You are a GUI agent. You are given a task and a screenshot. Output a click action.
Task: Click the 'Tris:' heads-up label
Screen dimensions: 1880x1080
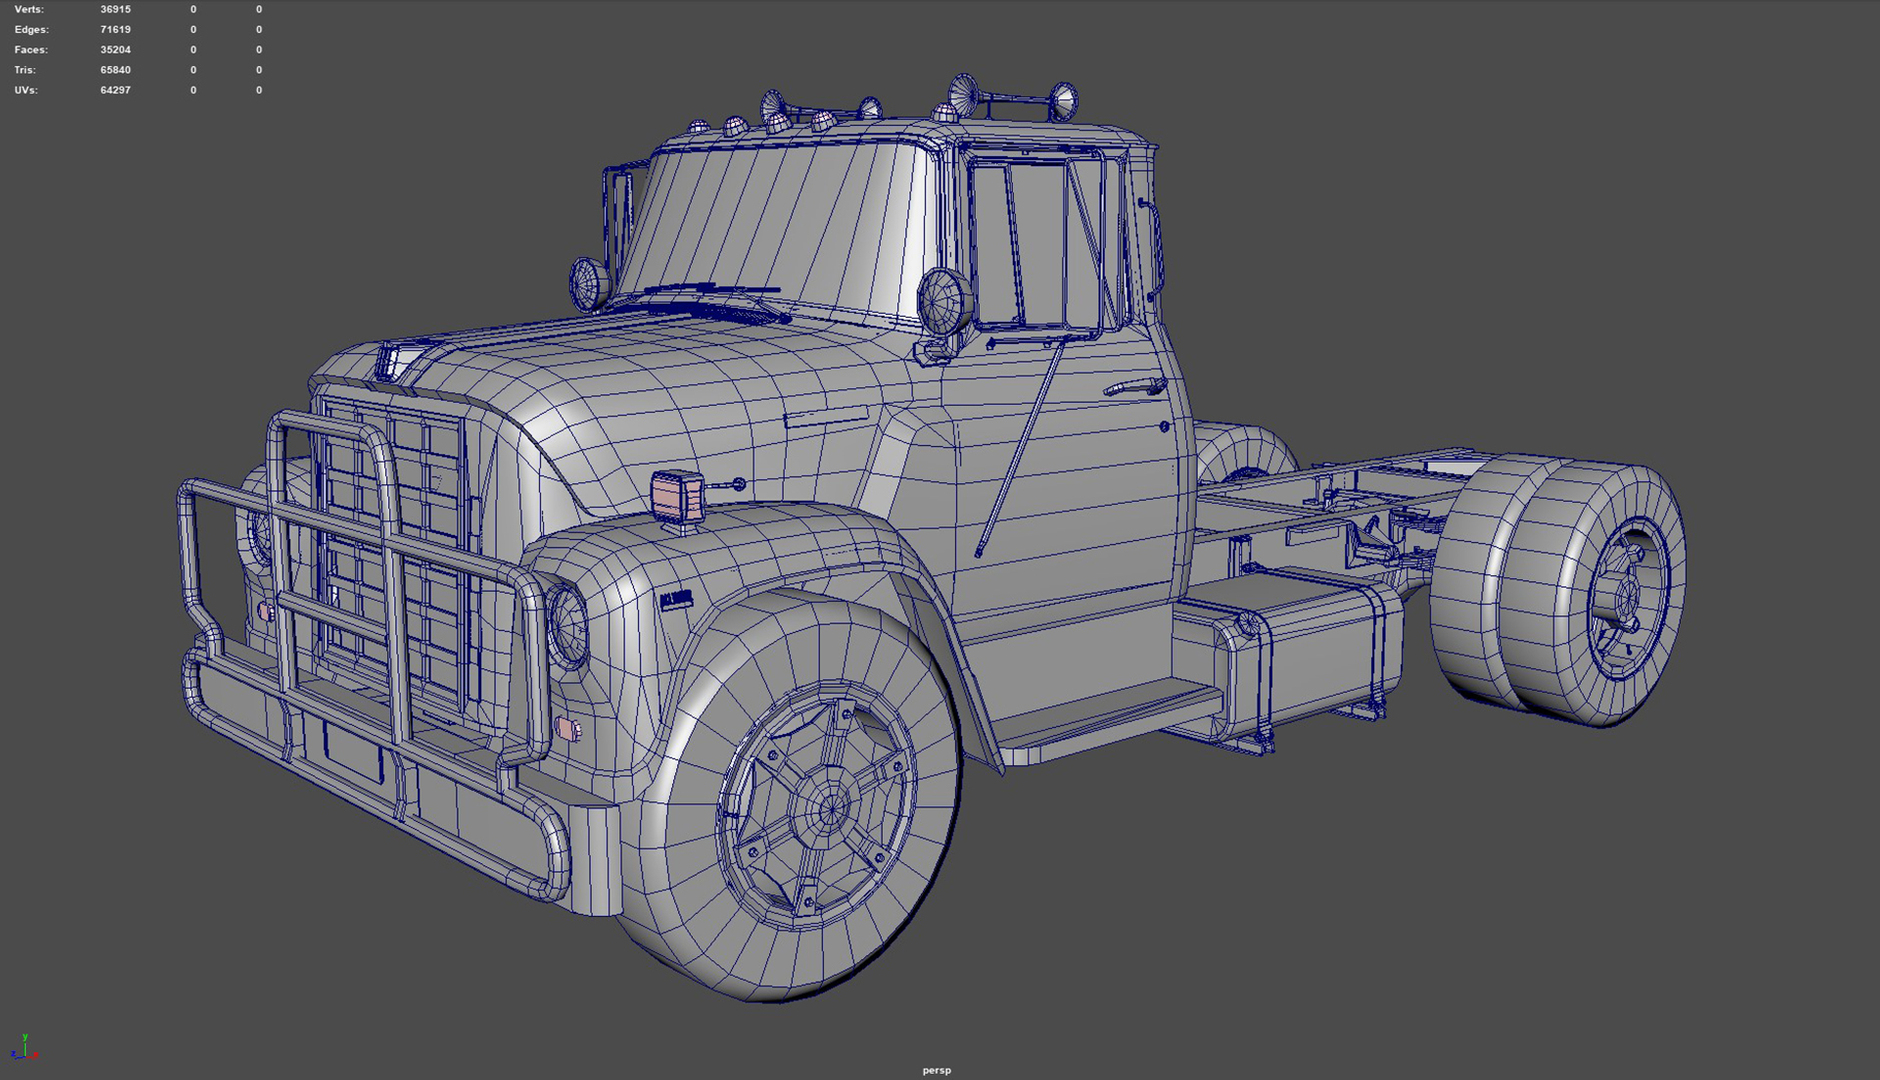25,70
